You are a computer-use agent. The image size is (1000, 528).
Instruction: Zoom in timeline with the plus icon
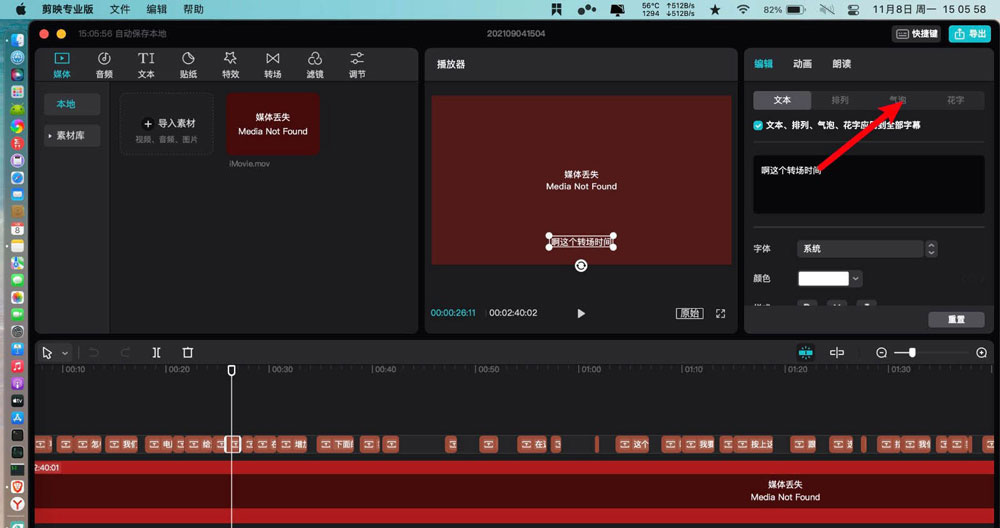(982, 353)
